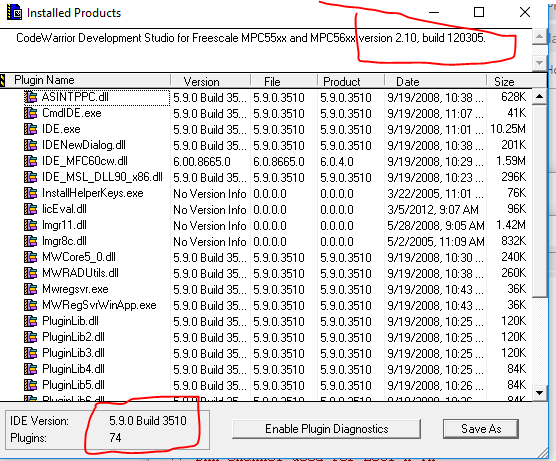
Task: Select the ASINTPPC.dll row name
Action: (x=75, y=97)
